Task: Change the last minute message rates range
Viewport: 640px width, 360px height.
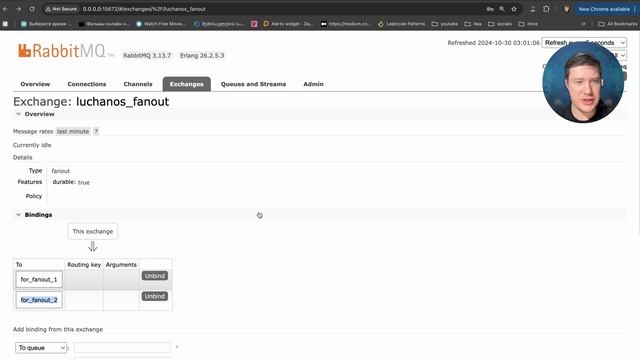Action: tap(73, 131)
